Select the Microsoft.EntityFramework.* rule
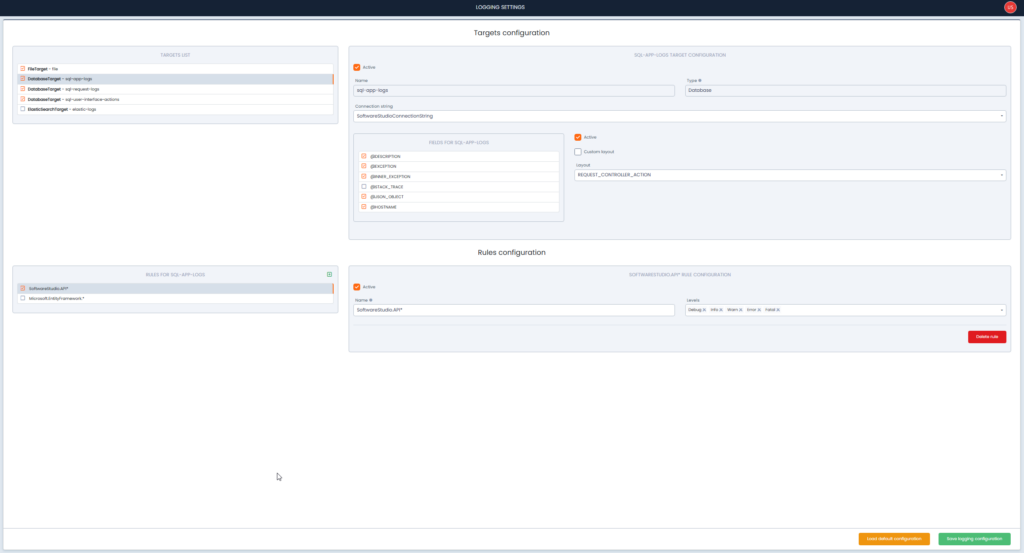1024x553 pixels. [x=60, y=298]
